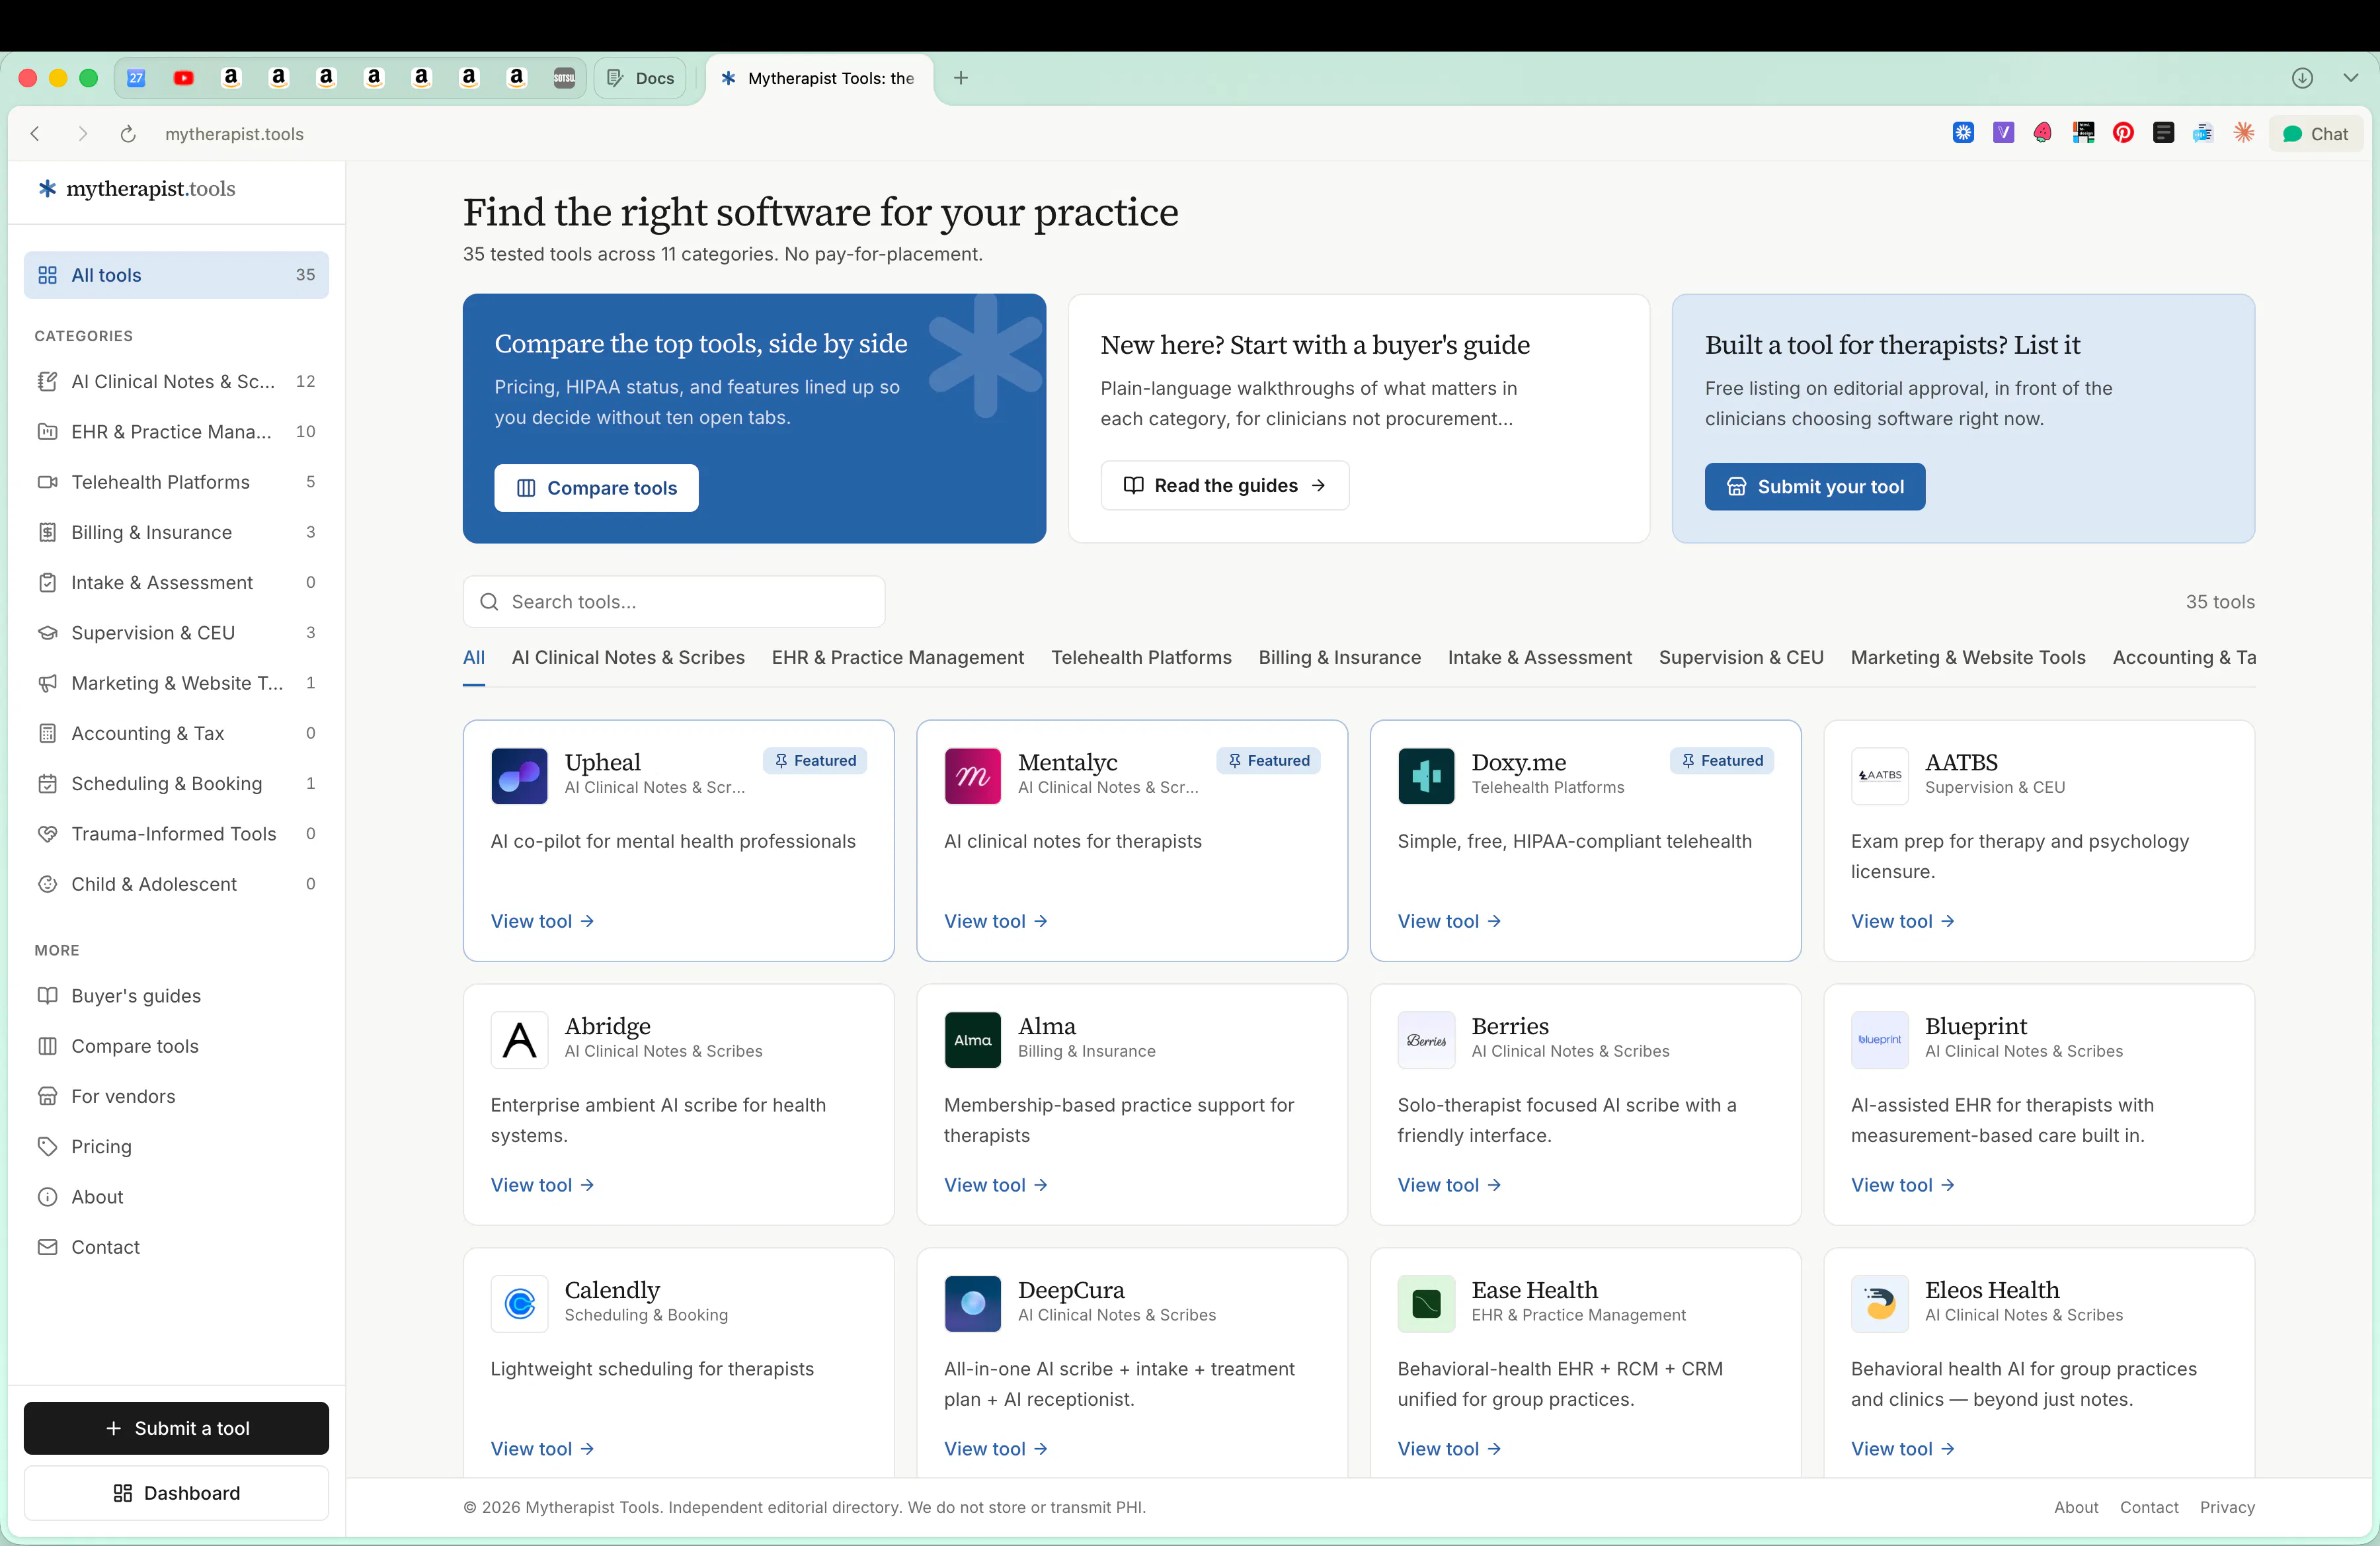Open new tab with plus icon
This screenshot has width=2380, height=1546.
(x=961, y=78)
